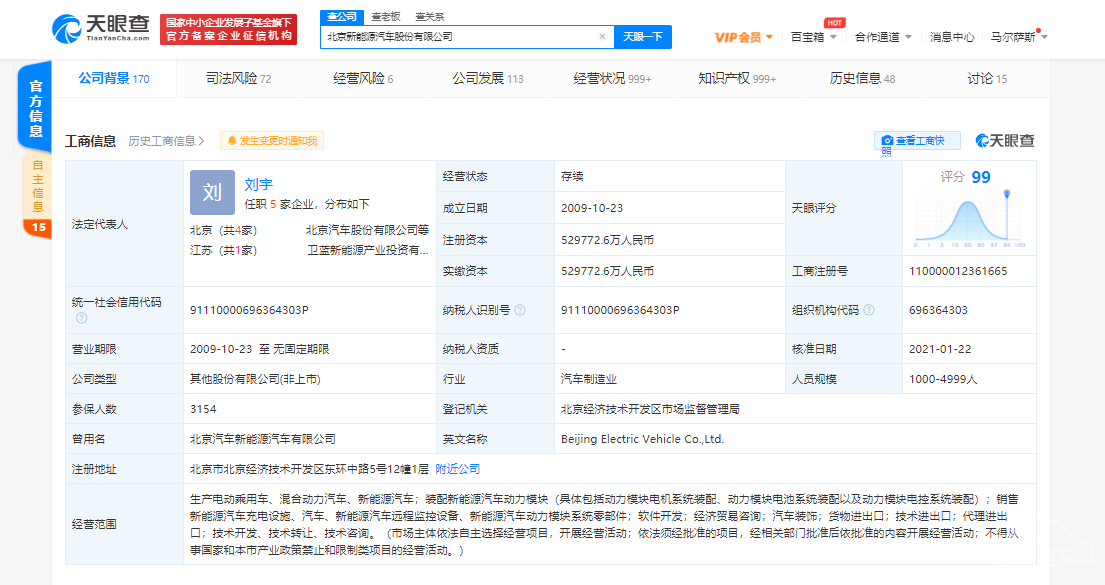Click the 国家中小企业发展子基金 red banner
The width and height of the screenshot is (1105, 585).
(228, 30)
